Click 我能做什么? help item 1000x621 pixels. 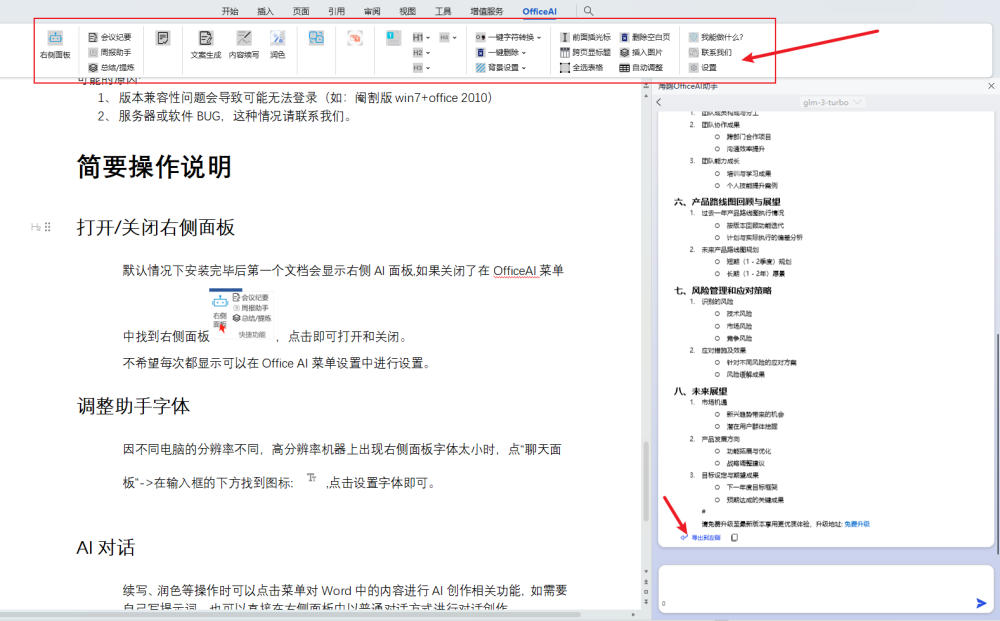(x=716, y=37)
